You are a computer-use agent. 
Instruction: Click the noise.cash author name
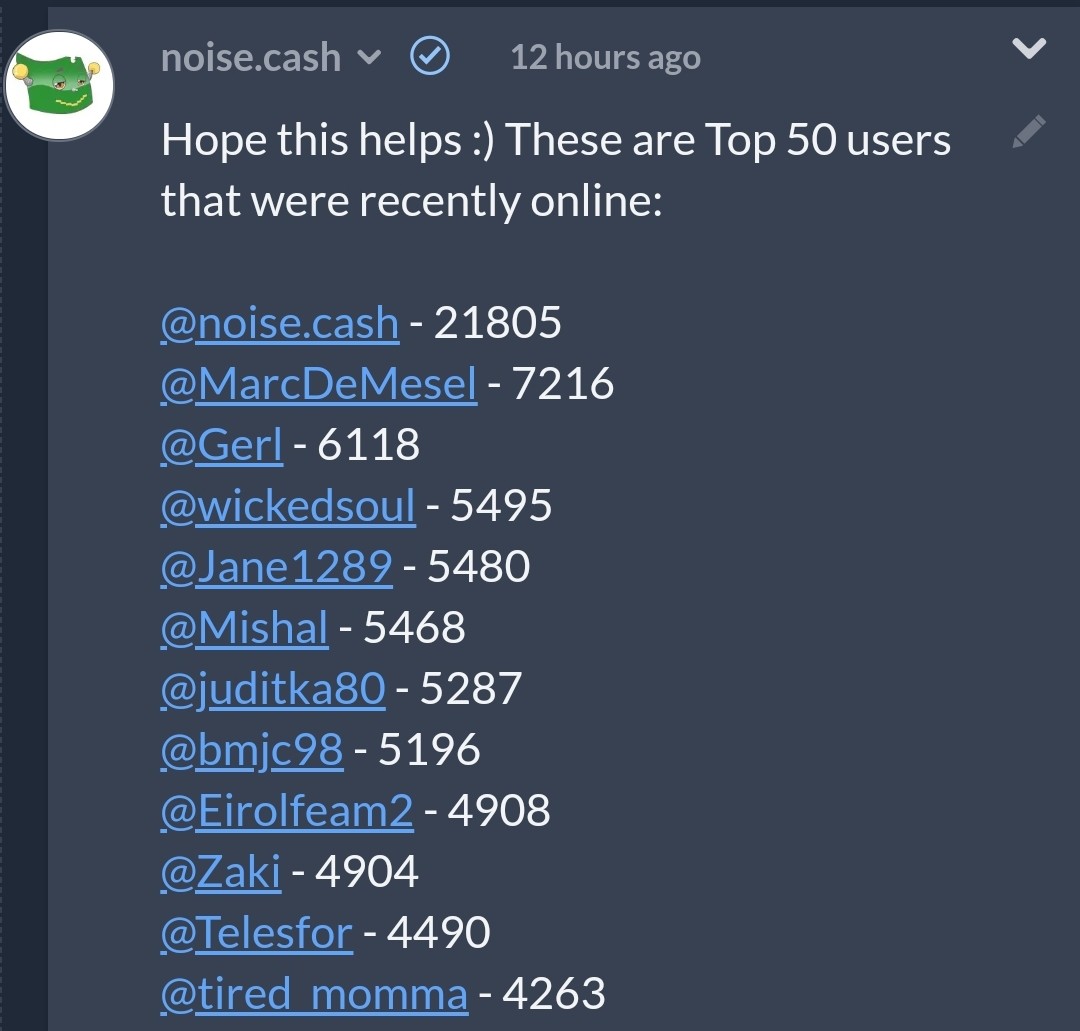251,57
